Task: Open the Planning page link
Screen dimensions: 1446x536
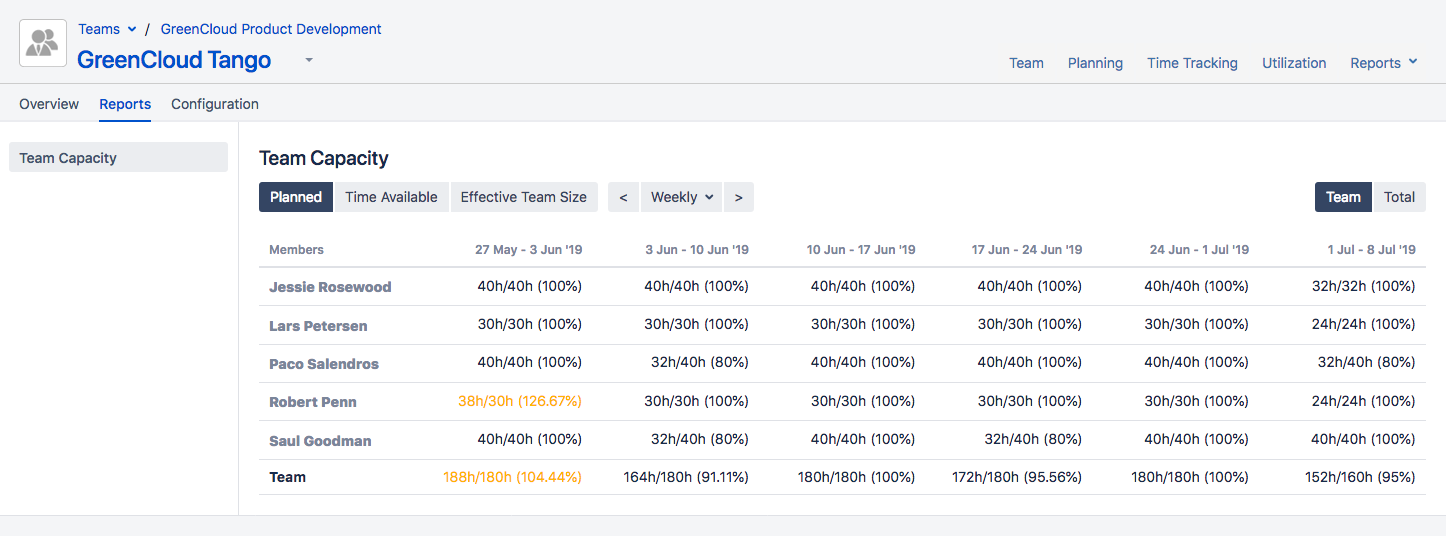Action: pyautogui.click(x=1095, y=63)
